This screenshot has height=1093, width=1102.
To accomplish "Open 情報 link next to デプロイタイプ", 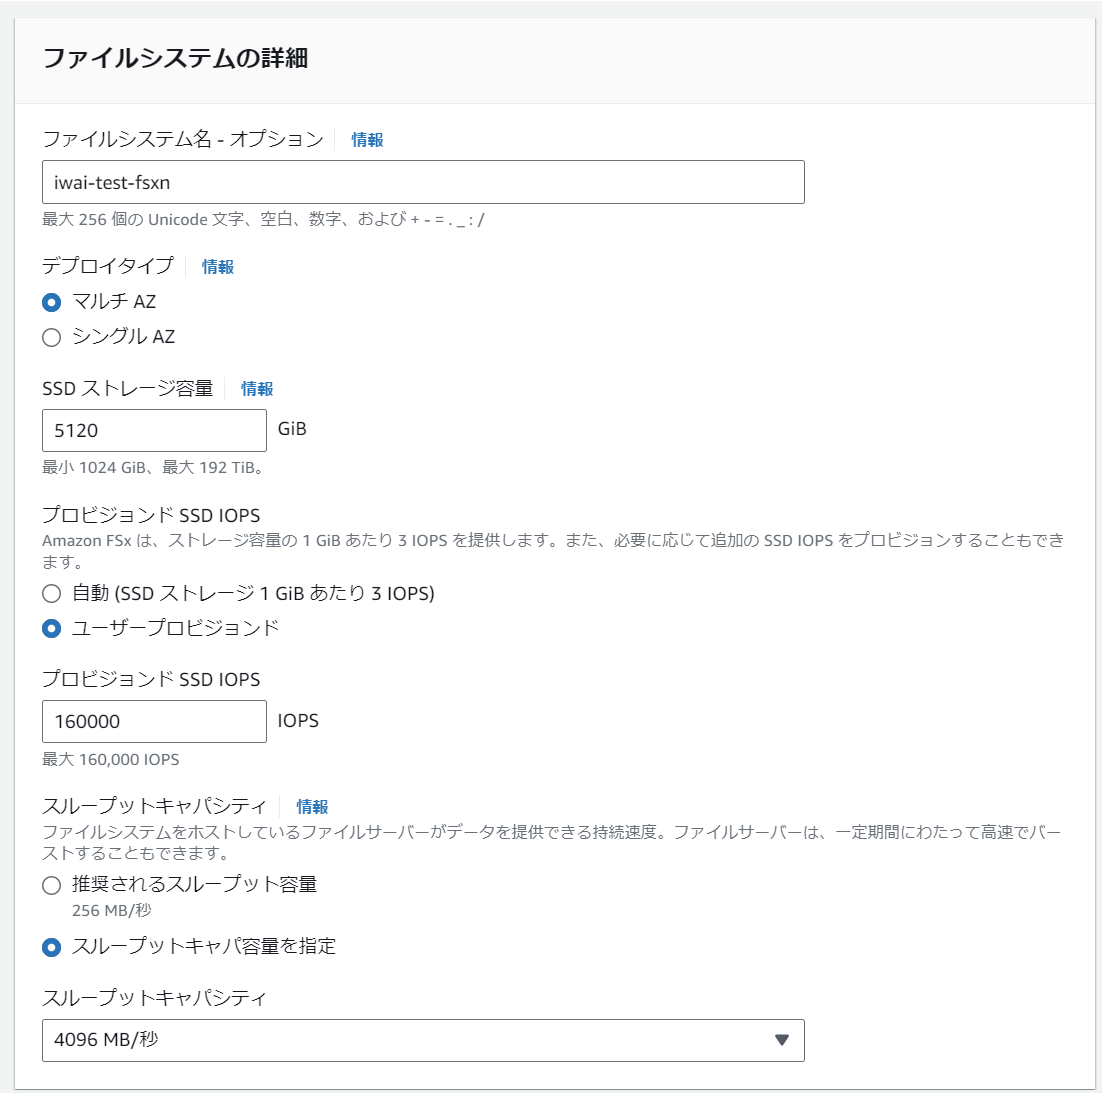I will click(x=217, y=267).
